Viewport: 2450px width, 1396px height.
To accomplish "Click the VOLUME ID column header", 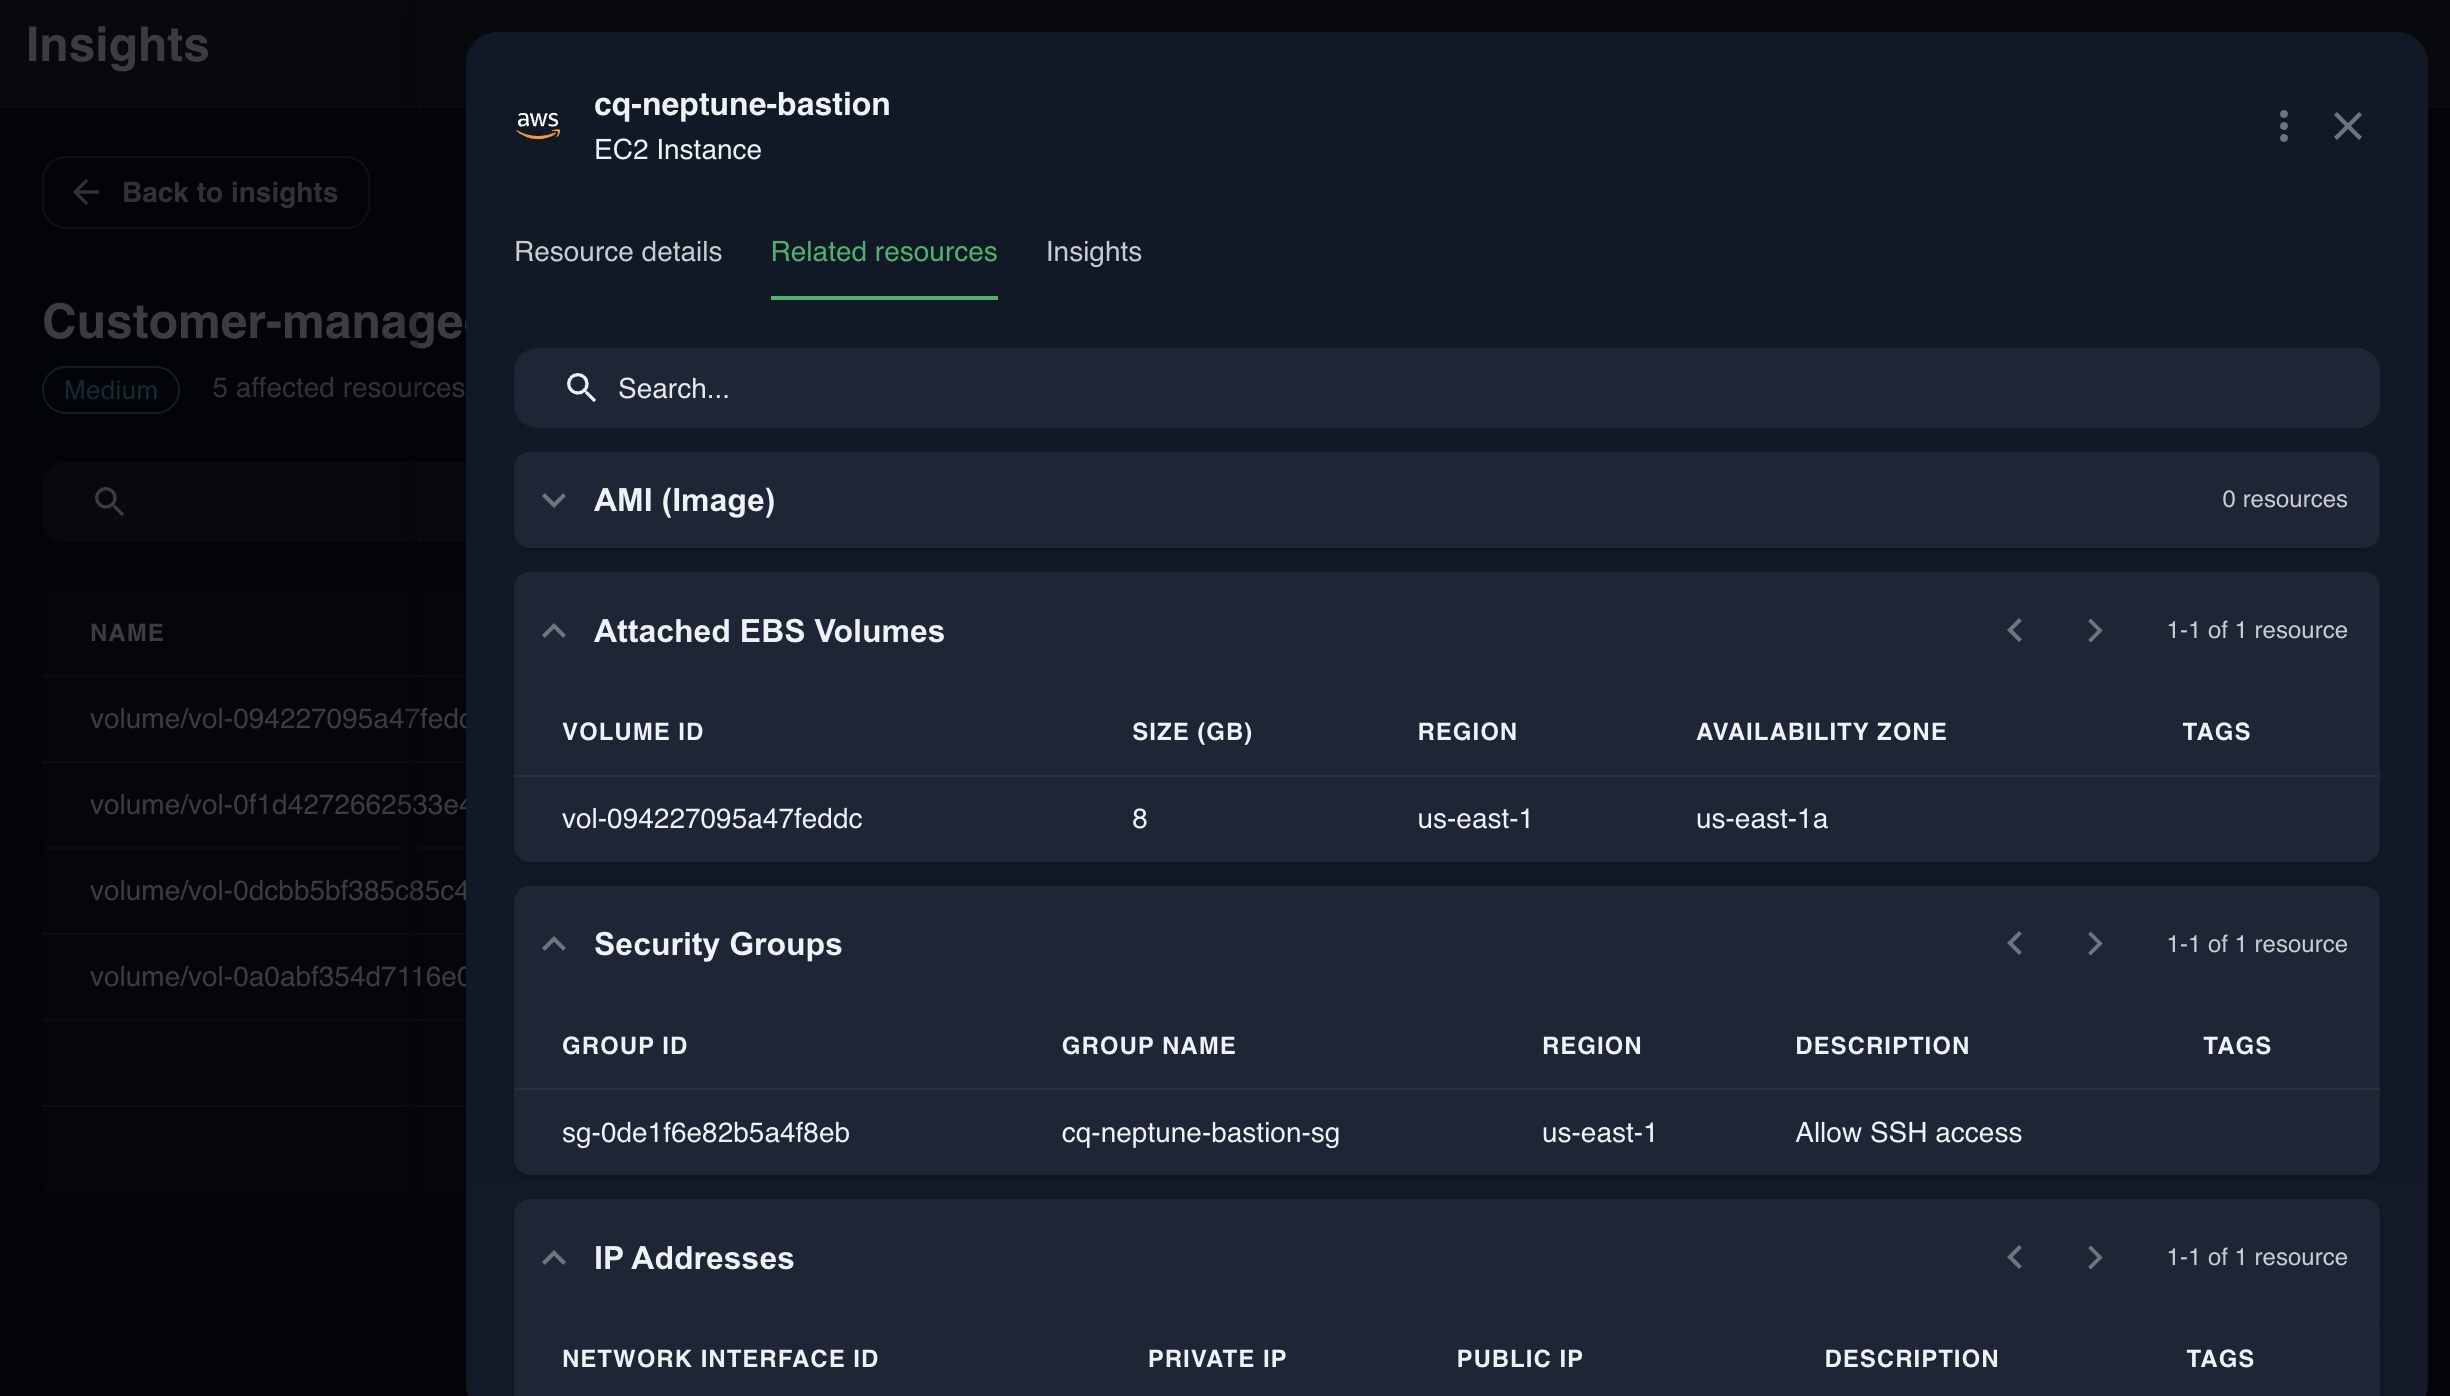I will click(x=633, y=732).
